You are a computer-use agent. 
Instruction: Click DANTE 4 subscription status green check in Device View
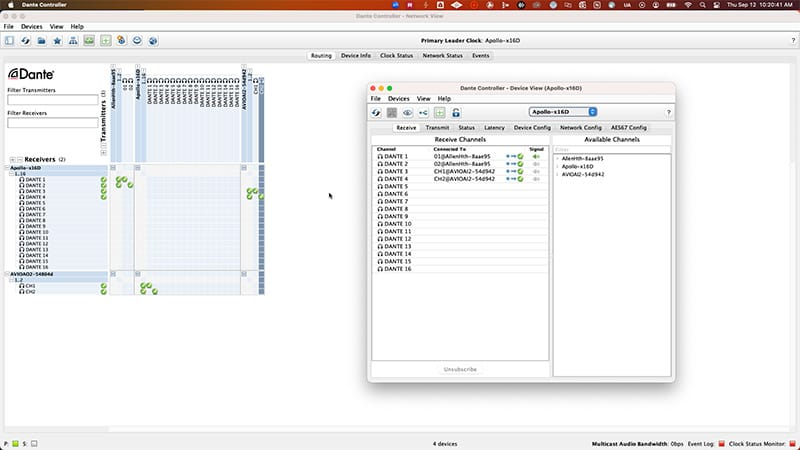pyautogui.click(x=520, y=179)
